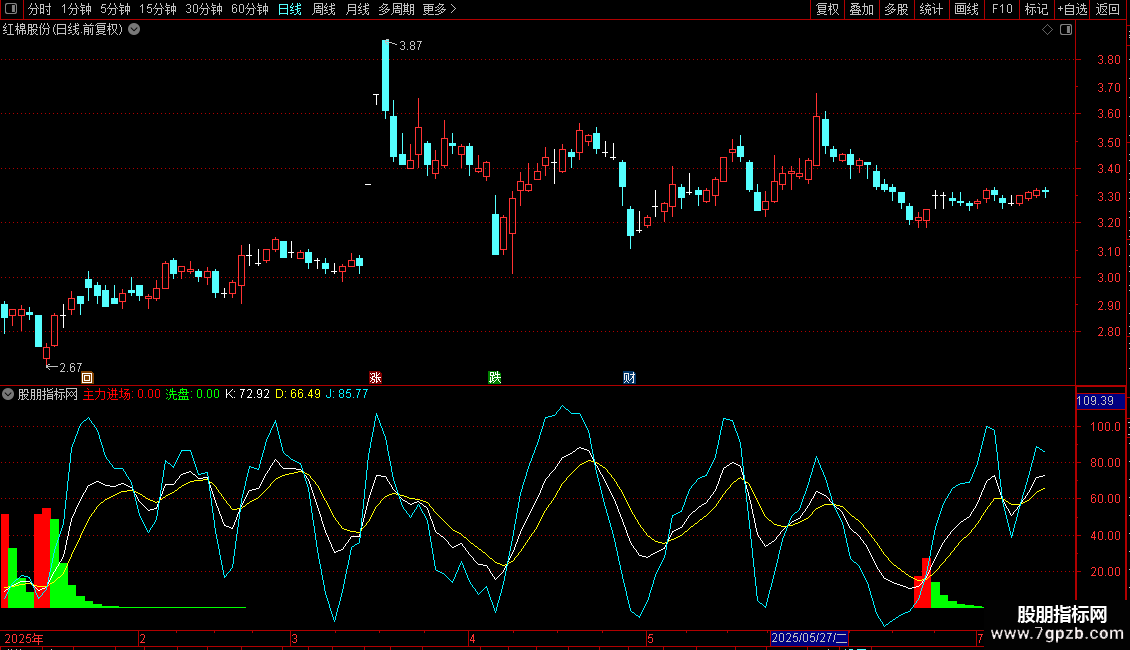This screenshot has width=1130, height=650.
Task: Click the K: 72.92 value
Action: [247, 394]
